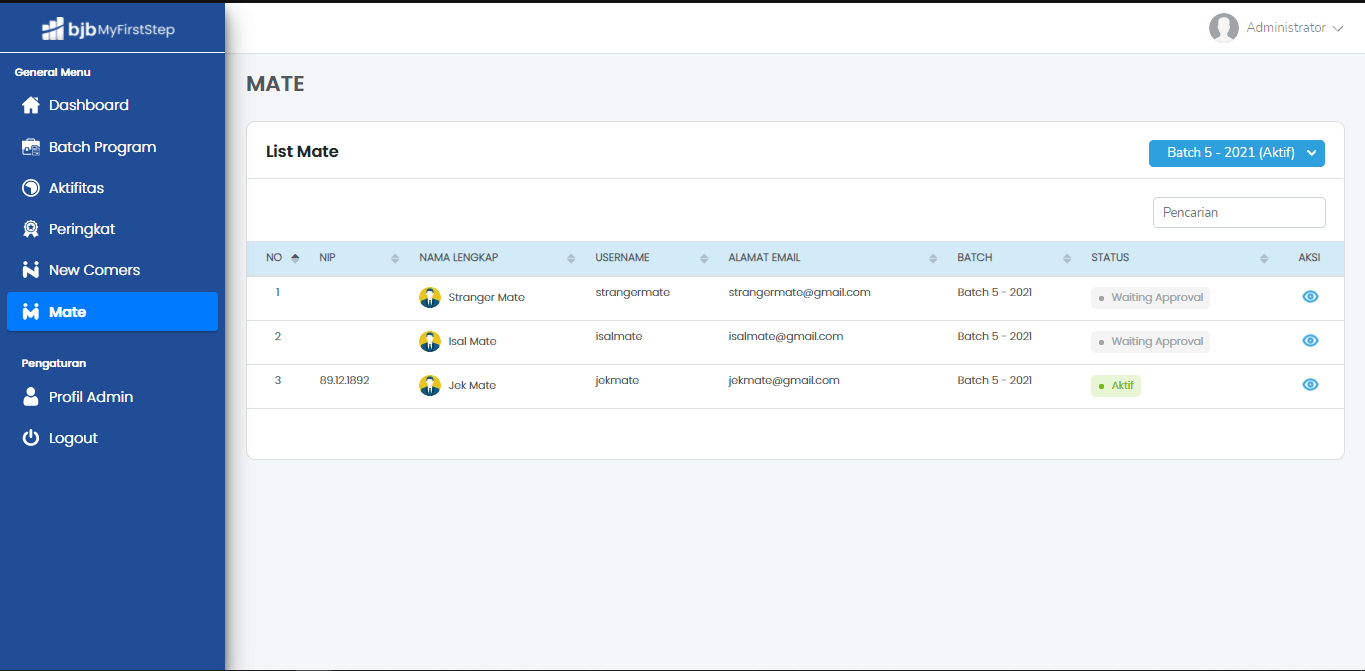The width and height of the screenshot is (1365, 671).
Task: Sort table by NIP column arrows
Action: (395, 258)
